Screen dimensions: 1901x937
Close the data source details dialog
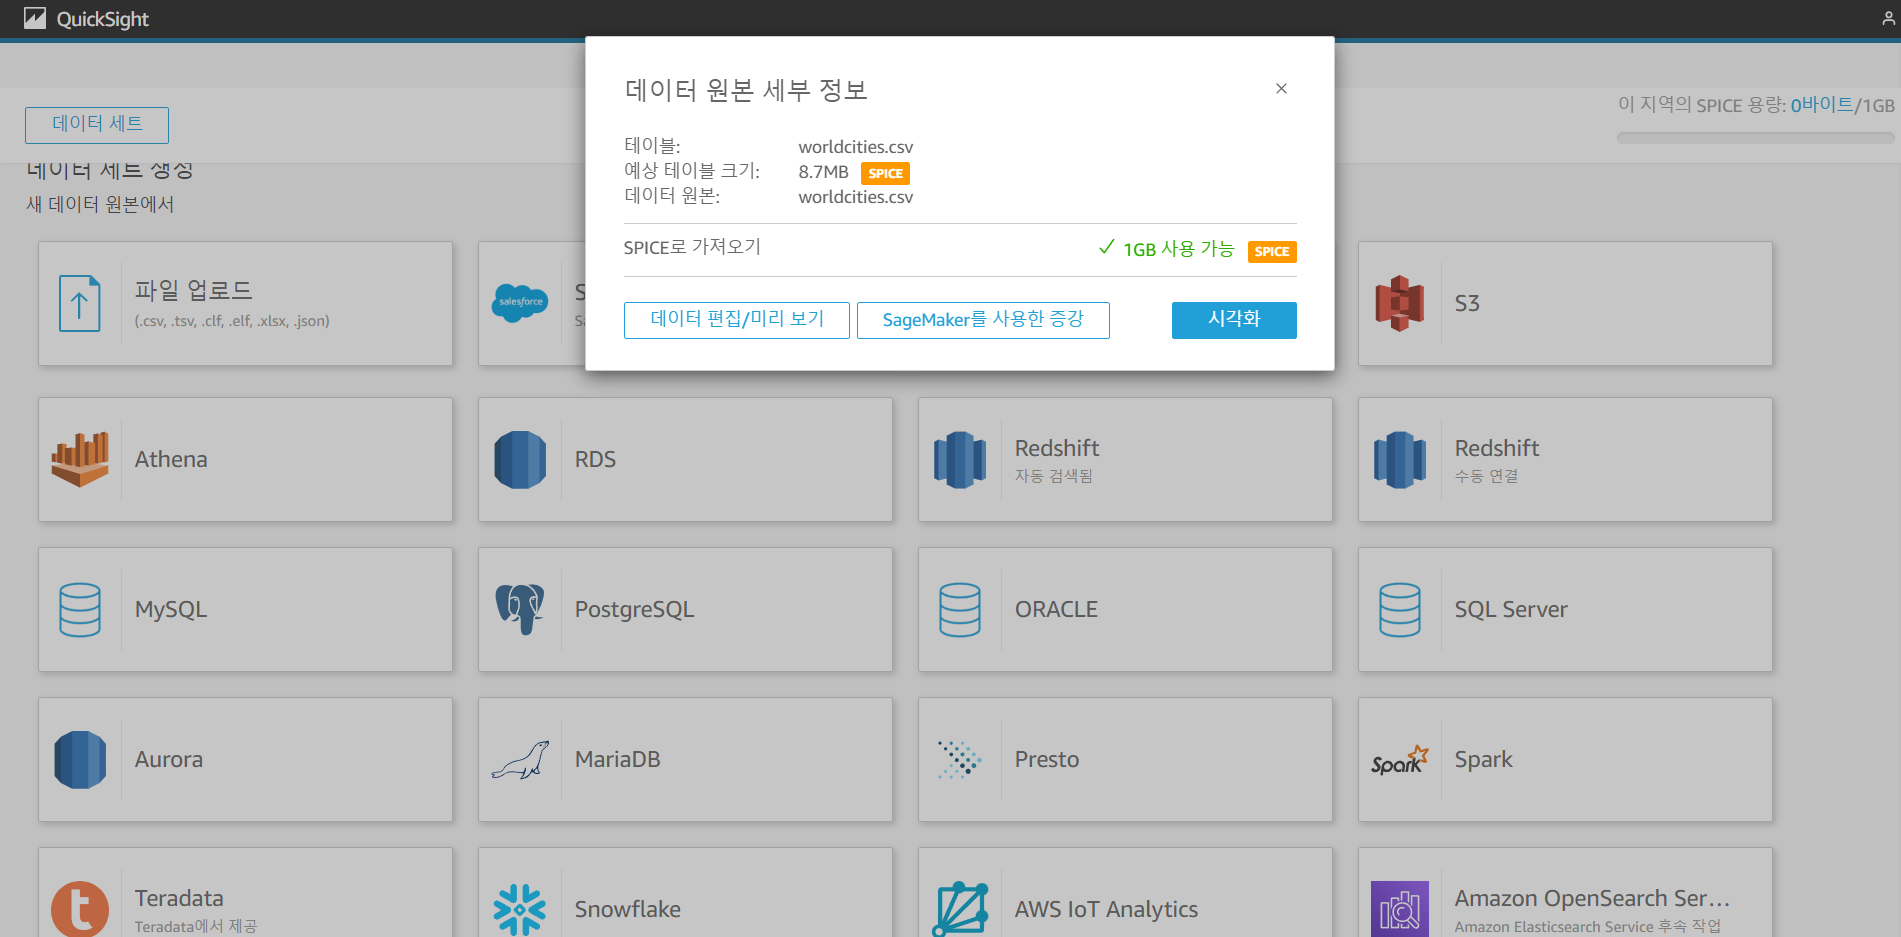point(1281,88)
